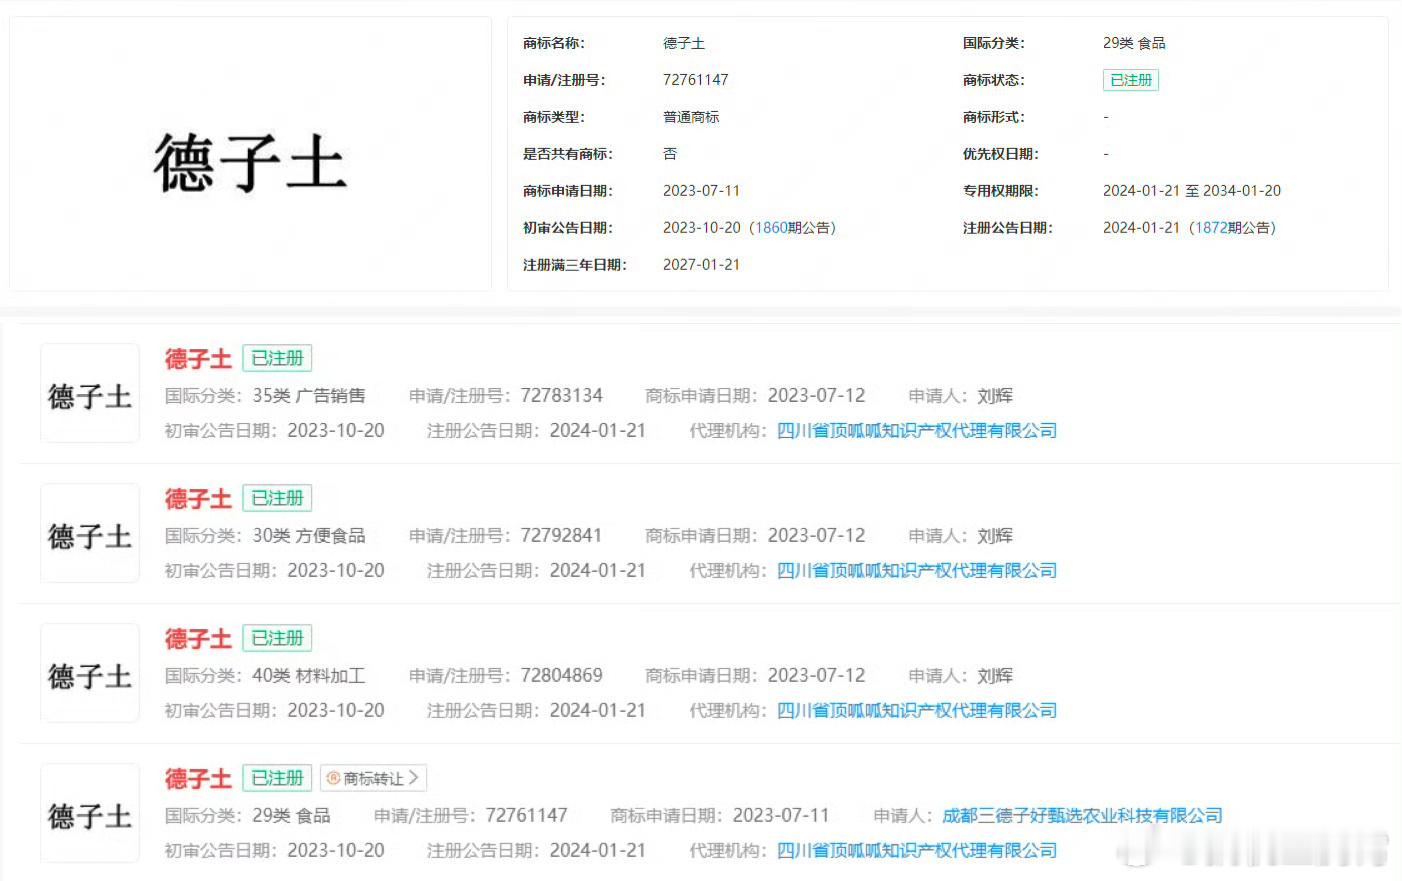Open 德子士 title in the 35类 row
Viewport: 1402px width, 881px height.
click(x=198, y=358)
